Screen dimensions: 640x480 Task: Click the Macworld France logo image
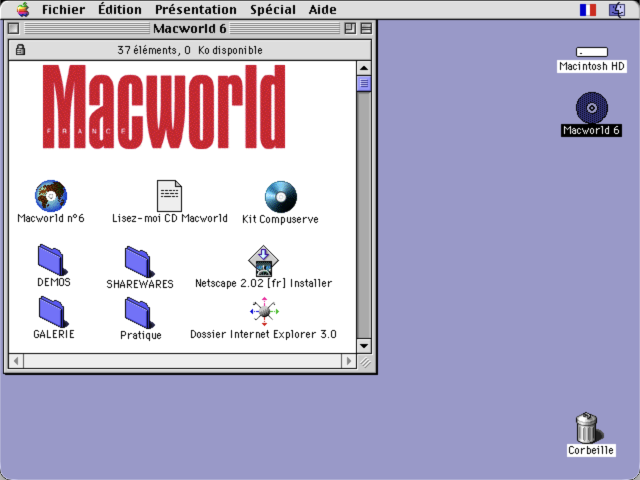164,107
